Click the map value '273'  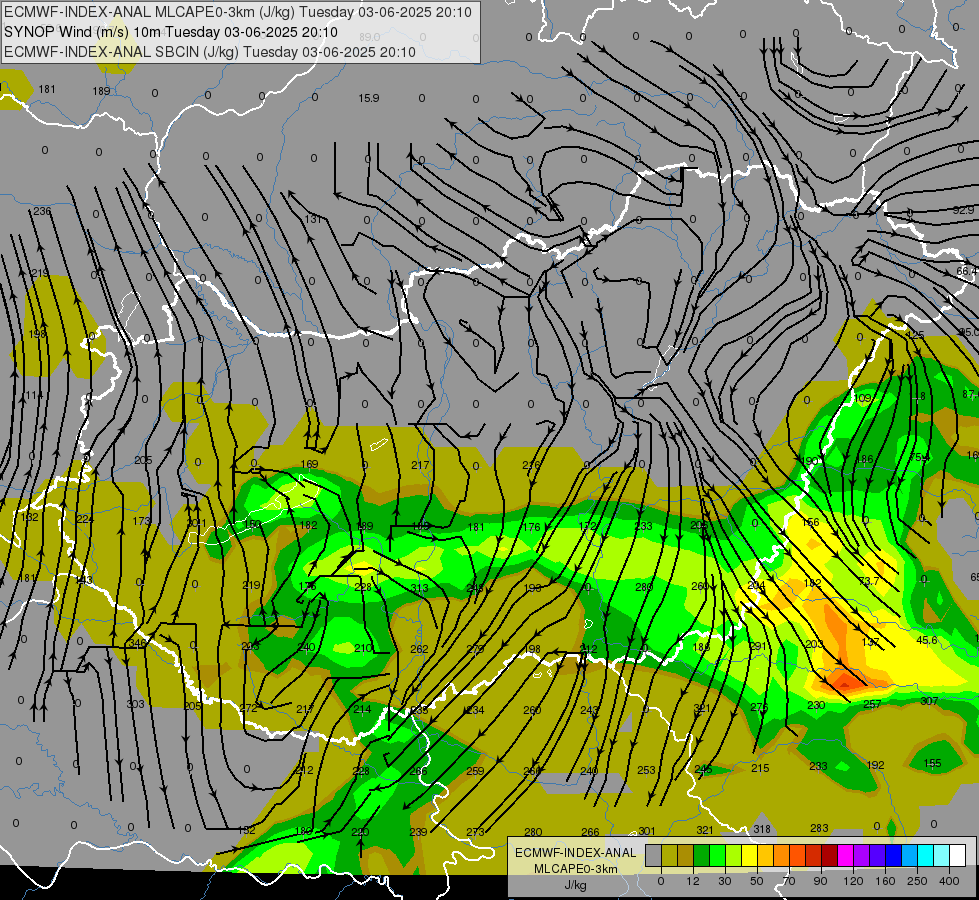pos(475,831)
